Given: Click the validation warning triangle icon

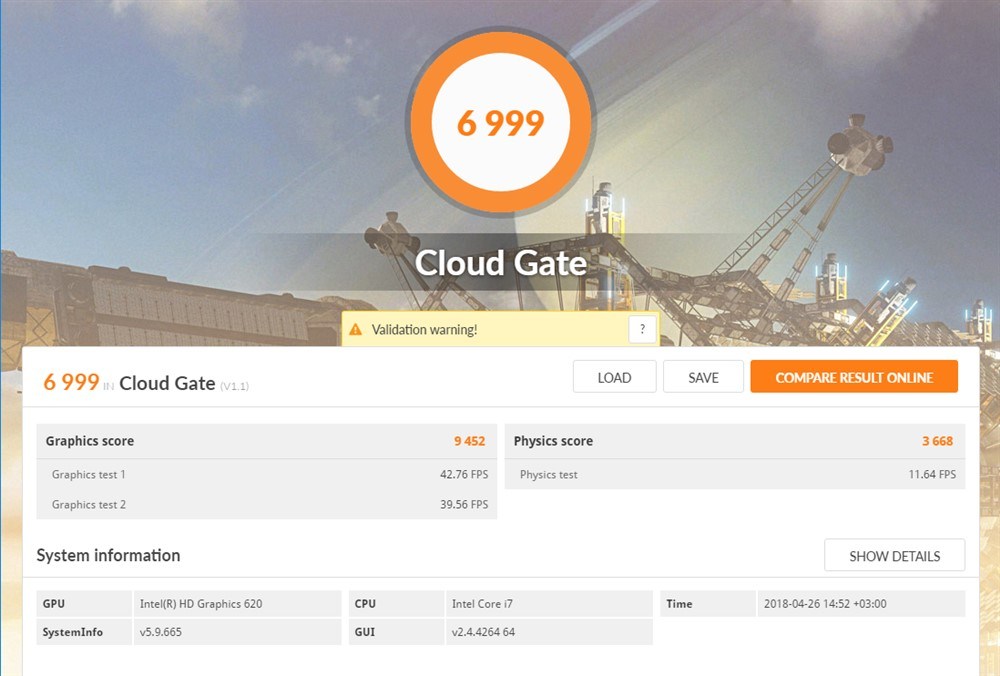Looking at the screenshot, I should (356, 329).
